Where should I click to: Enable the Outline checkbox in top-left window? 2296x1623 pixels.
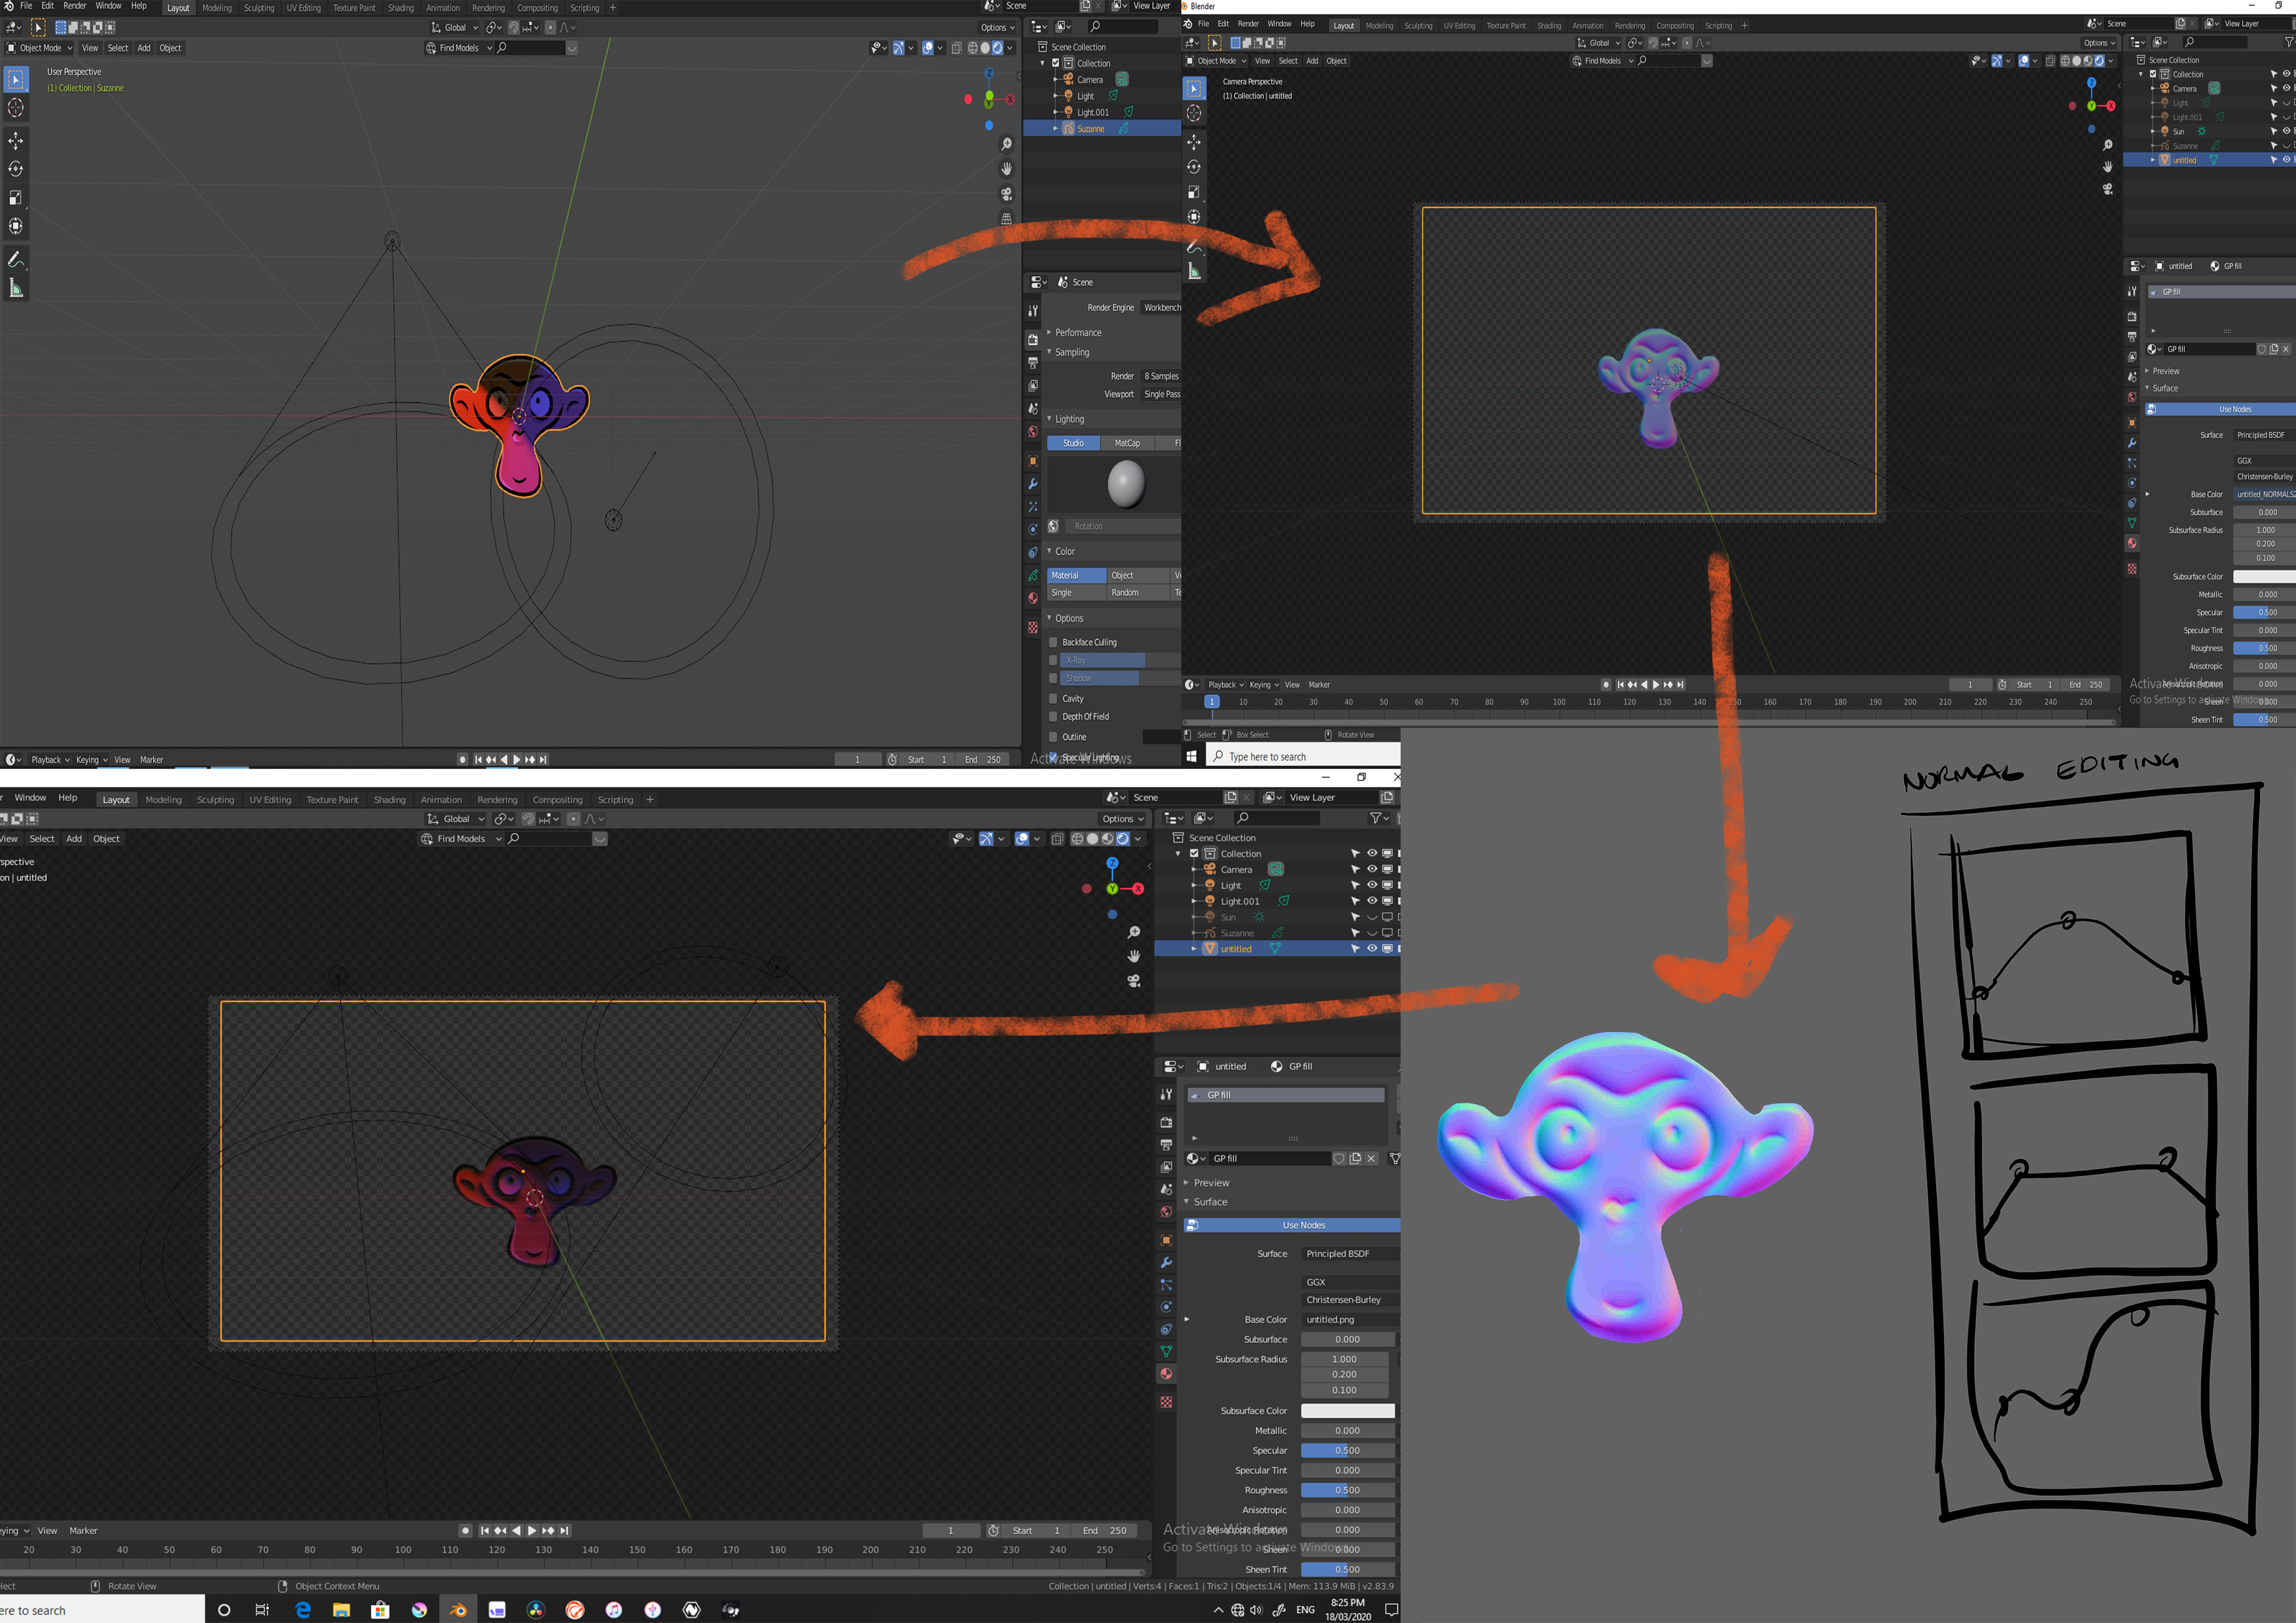[x=1053, y=736]
